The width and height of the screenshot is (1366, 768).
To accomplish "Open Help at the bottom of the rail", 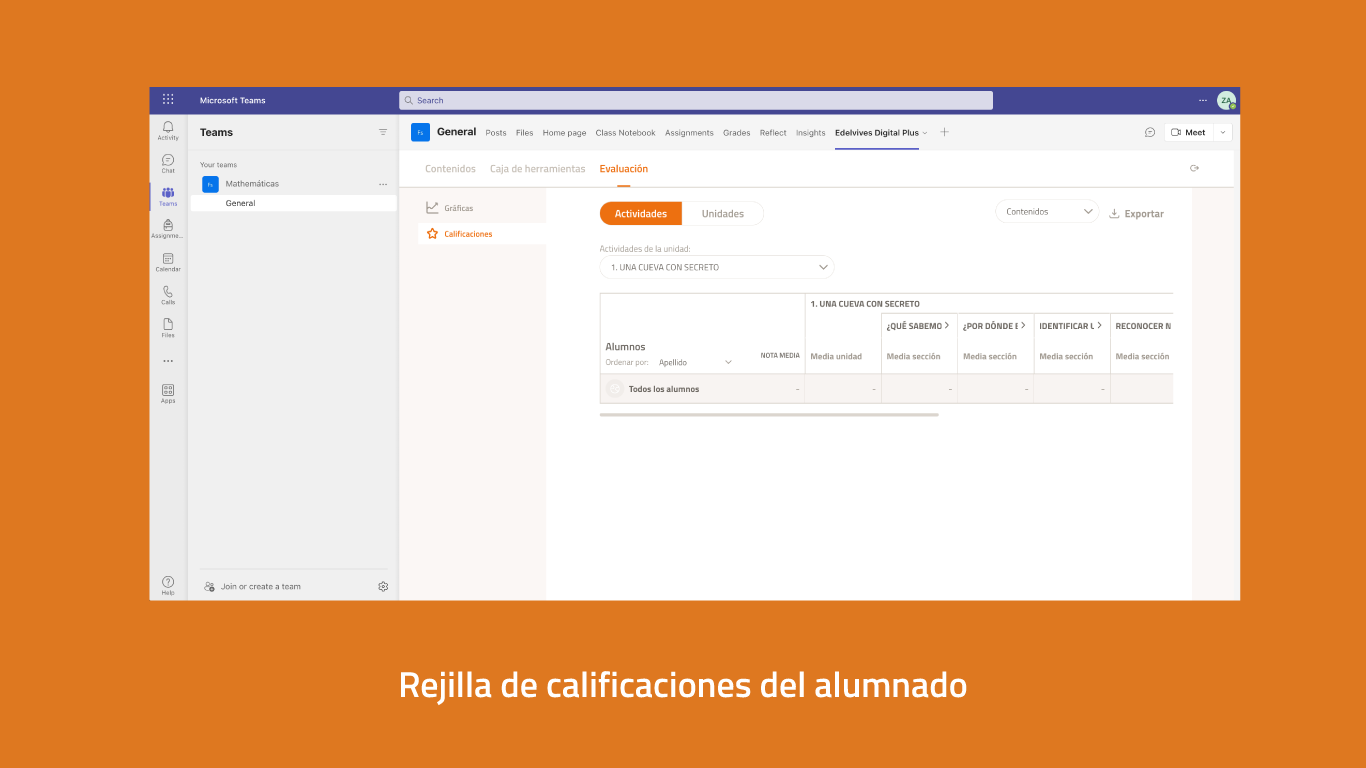I will (x=168, y=585).
